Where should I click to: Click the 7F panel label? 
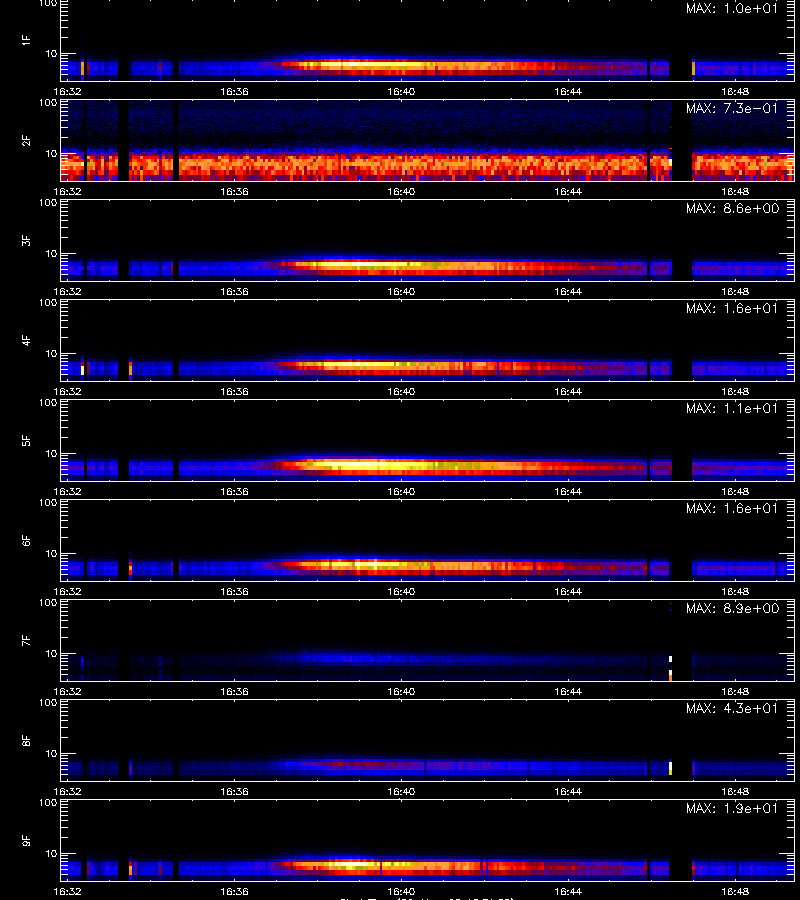pyautogui.click(x=26, y=641)
